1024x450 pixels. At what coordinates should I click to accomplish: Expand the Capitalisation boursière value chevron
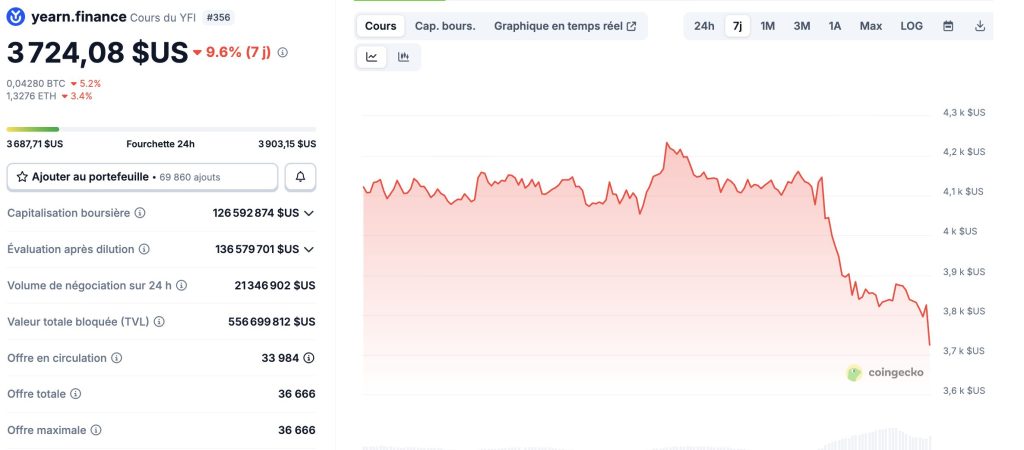pos(309,213)
